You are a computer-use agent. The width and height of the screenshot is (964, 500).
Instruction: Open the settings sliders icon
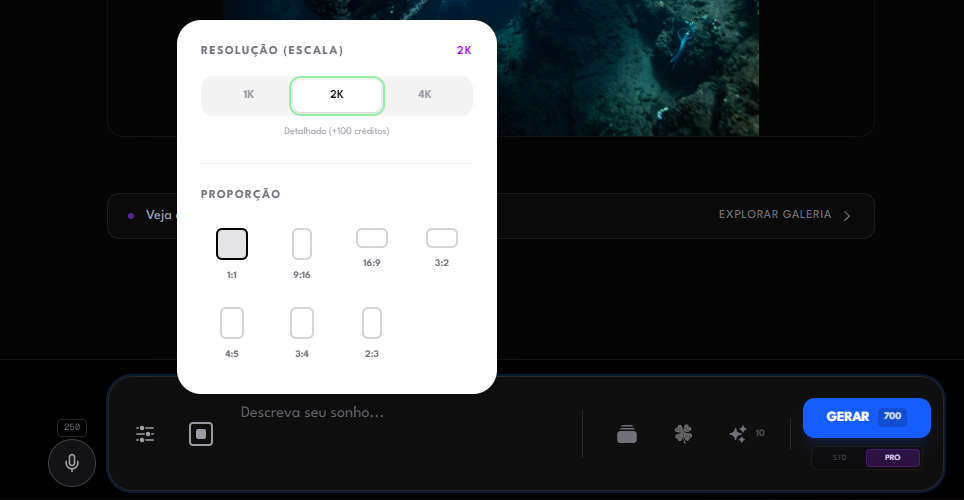145,434
